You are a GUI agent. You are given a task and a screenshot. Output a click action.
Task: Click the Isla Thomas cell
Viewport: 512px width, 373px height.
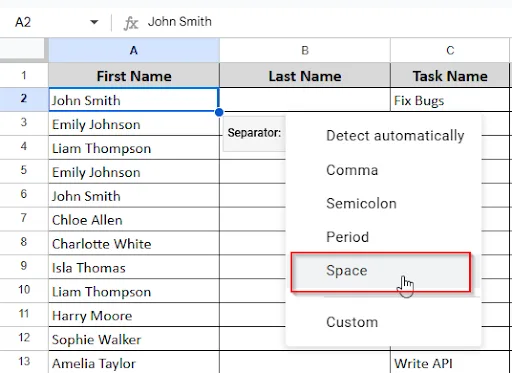(x=134, y=267)
